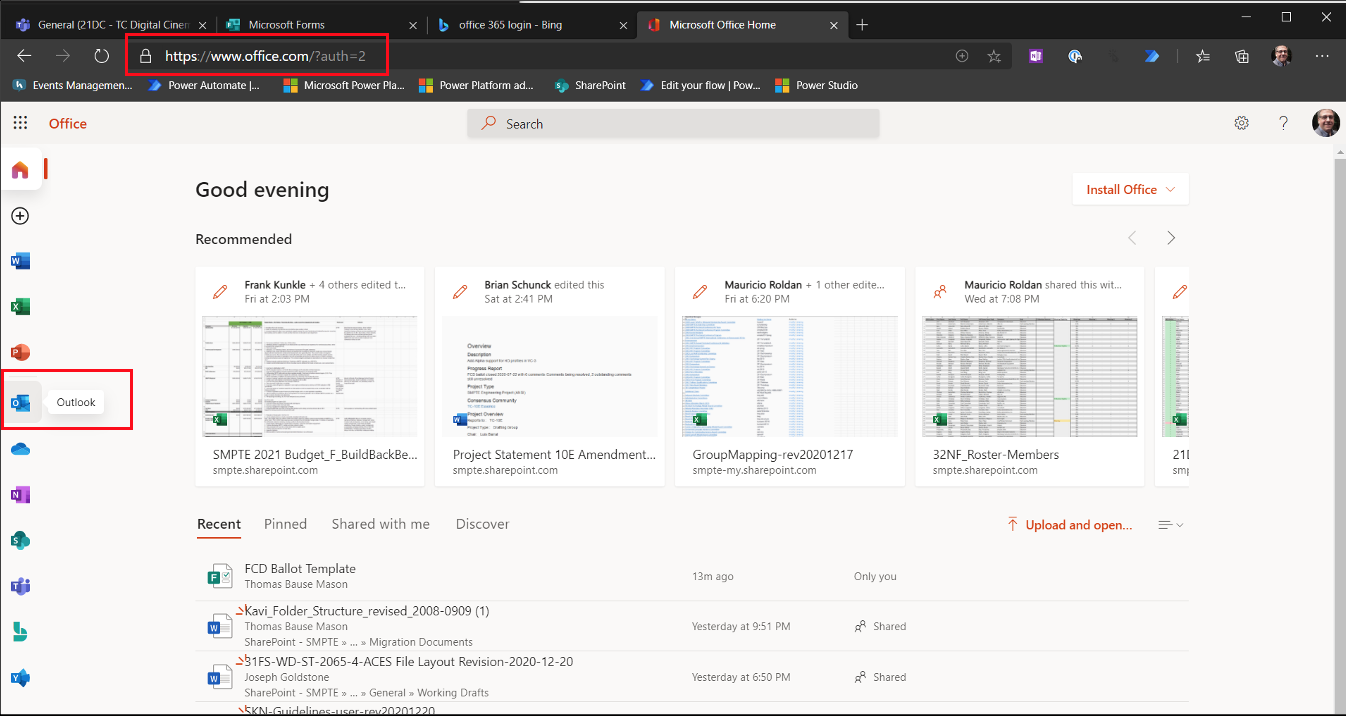Open Outlook from the sidebar
Screen dimensions: 1346x716
21,402
